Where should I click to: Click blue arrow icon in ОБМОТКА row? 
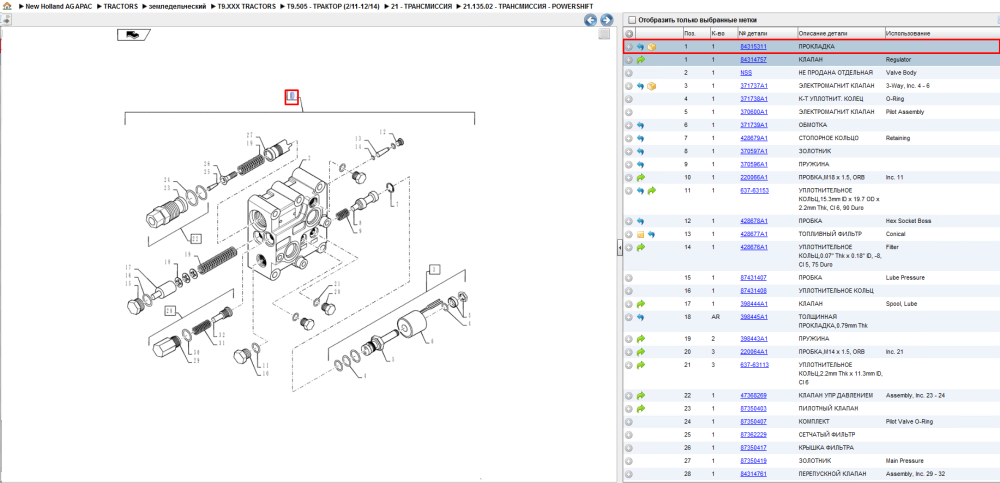pos(641,125)
